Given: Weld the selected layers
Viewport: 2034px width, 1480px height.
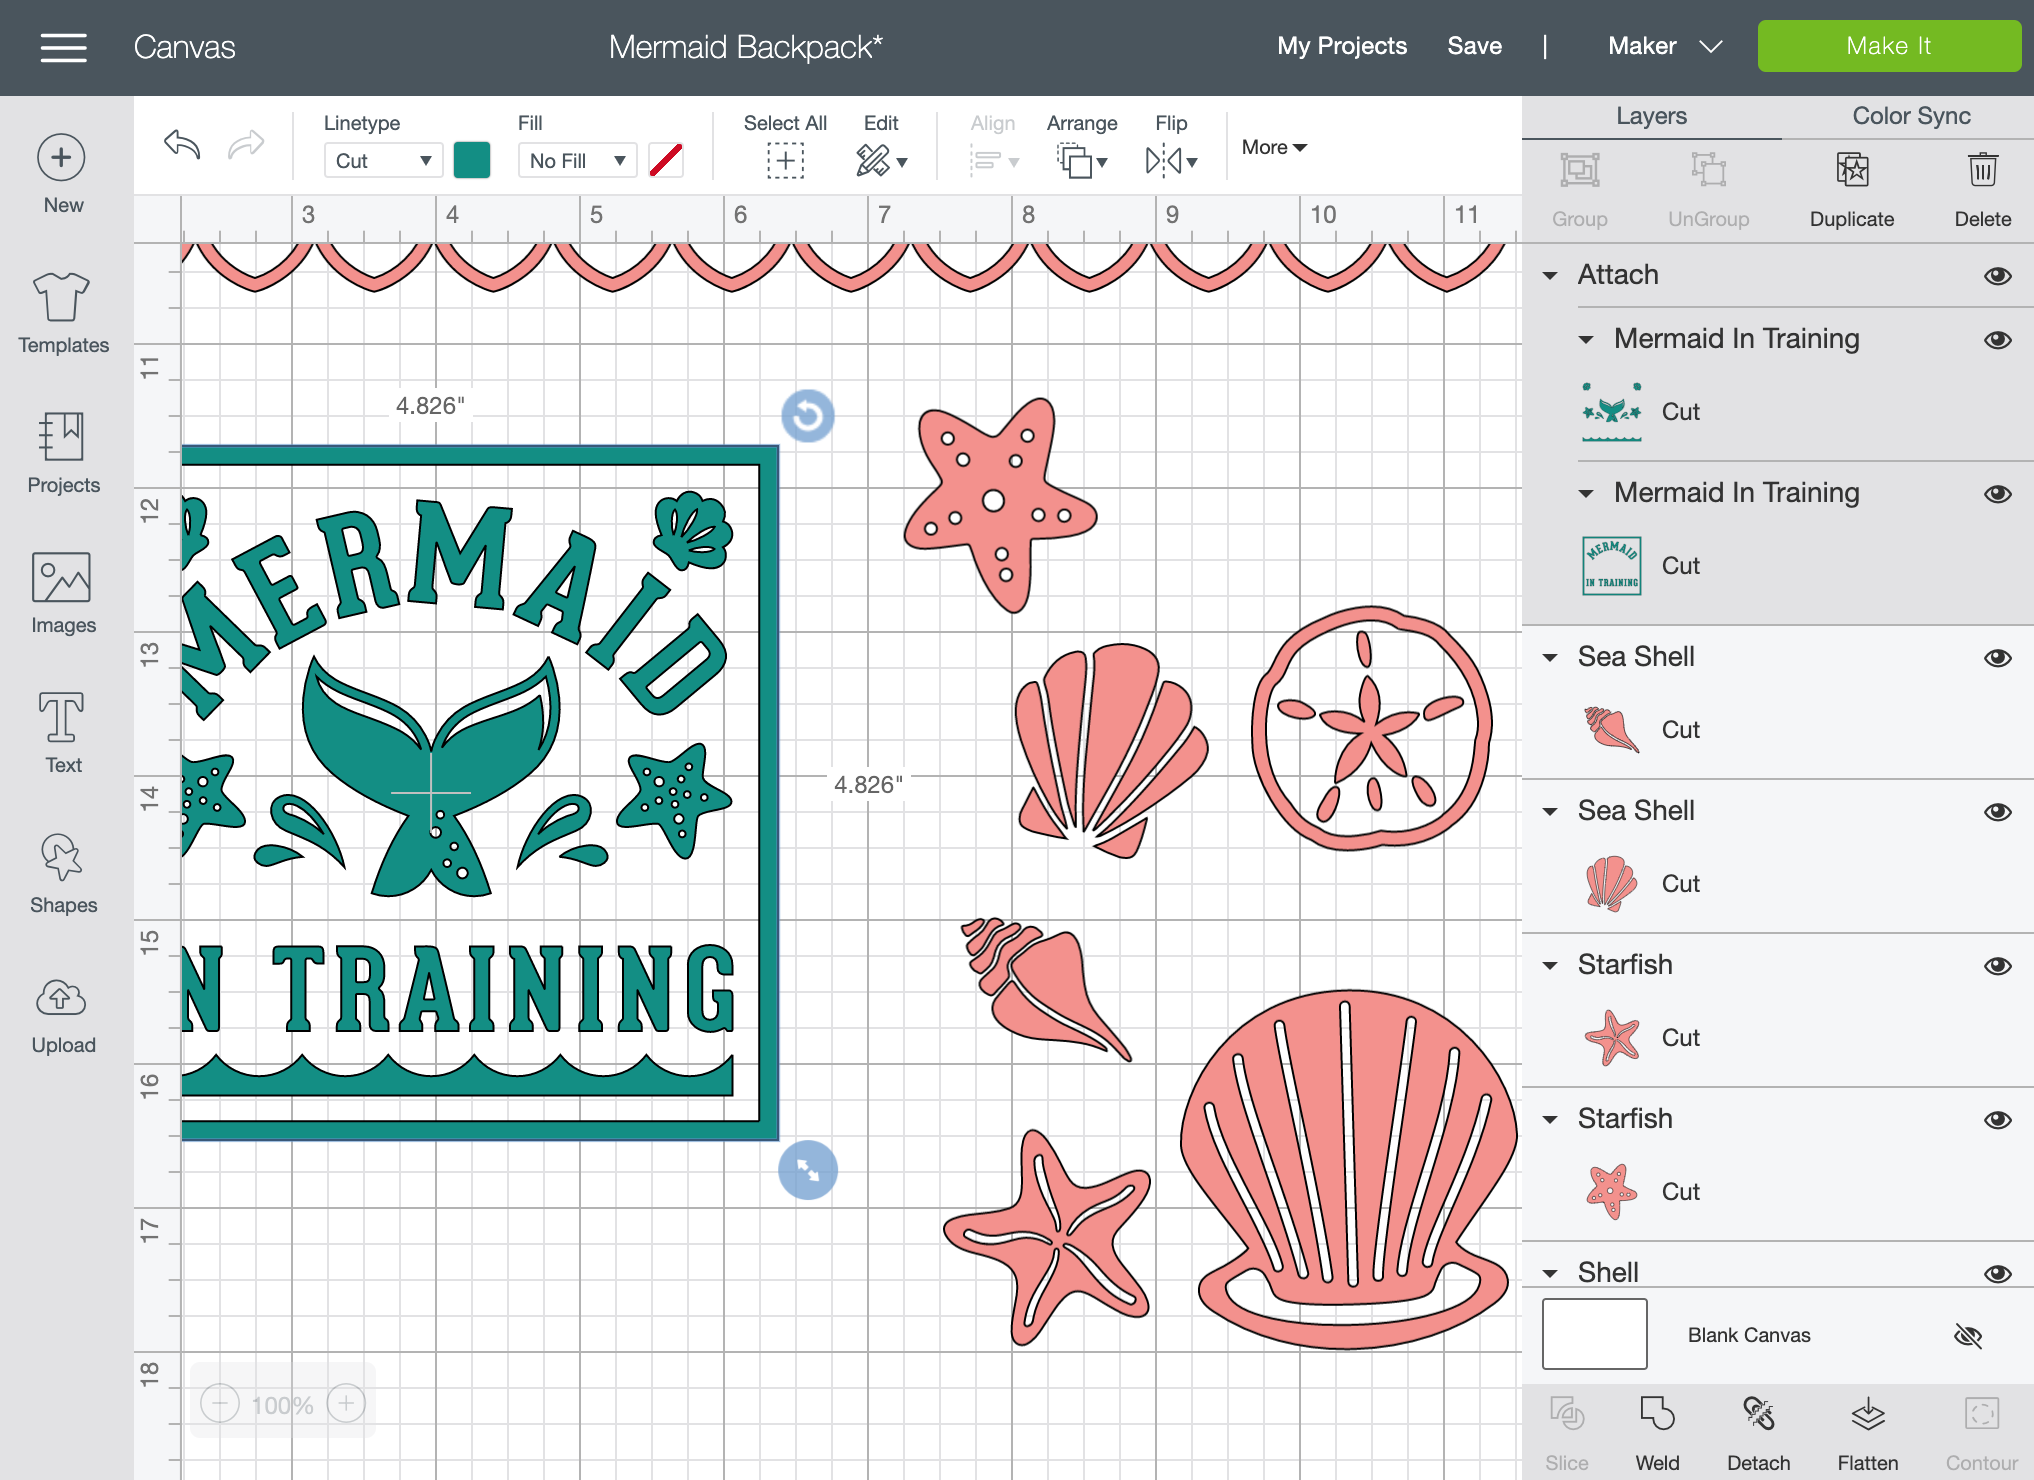Looking at the screenshot, I should click(x=1657, y=1433).
